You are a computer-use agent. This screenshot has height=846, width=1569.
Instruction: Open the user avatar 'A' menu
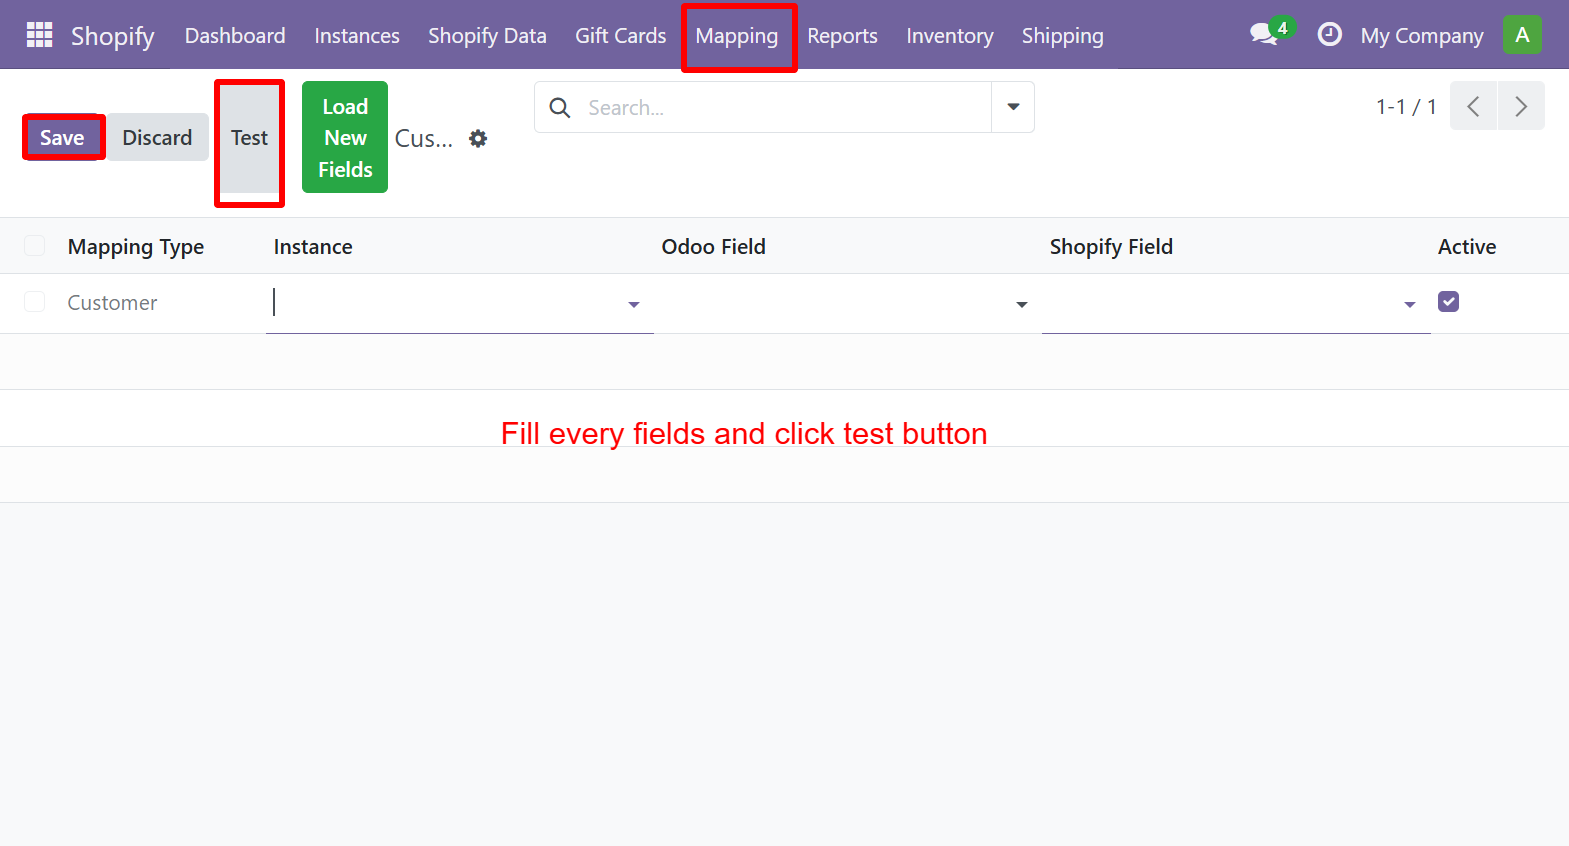[1522, 35]
